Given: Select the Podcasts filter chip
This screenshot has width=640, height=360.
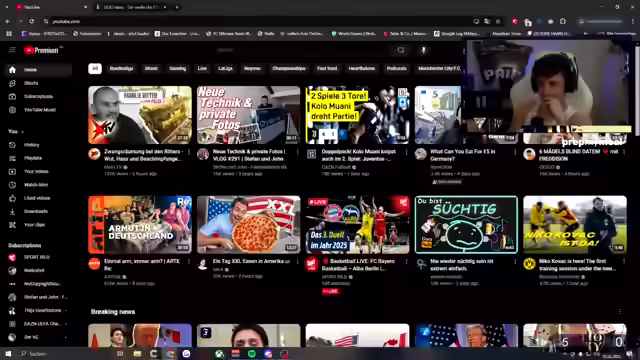Looking at the screenshot, I should pos(396,69).
